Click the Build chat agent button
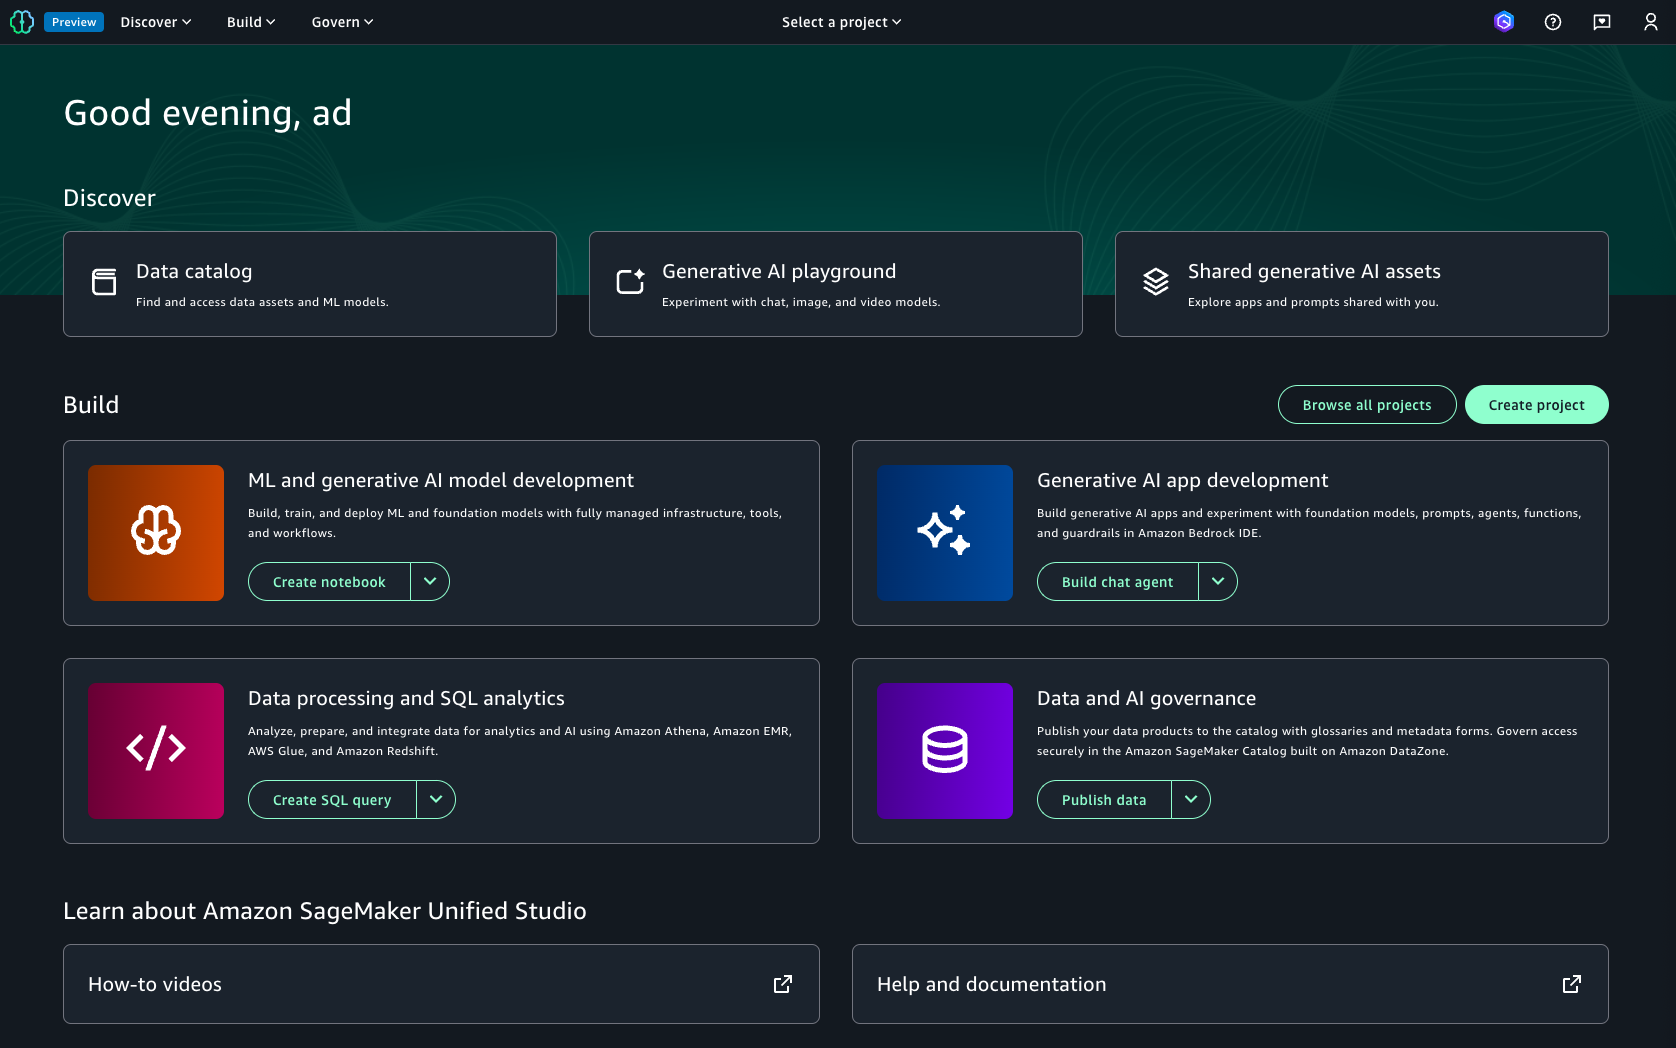Image resolution: width=1676 pixels, height=1048 pixels. click(x=1118, y=582)
